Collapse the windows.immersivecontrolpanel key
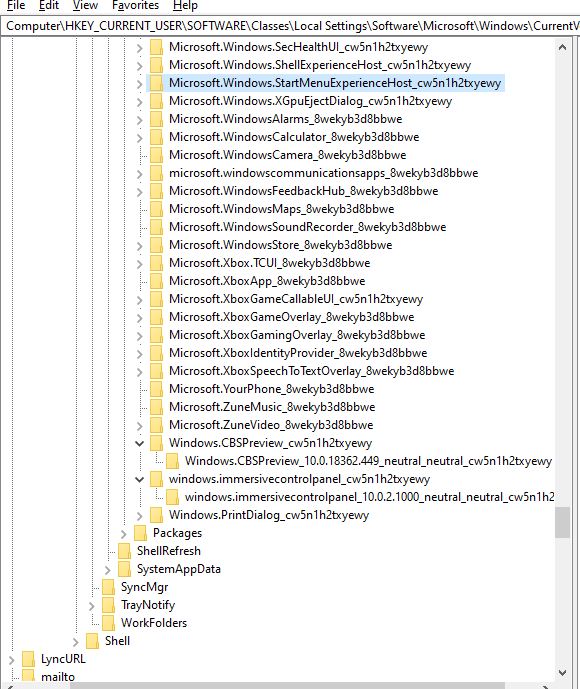This screenshot has height=689, width=580. coord(139,479)
